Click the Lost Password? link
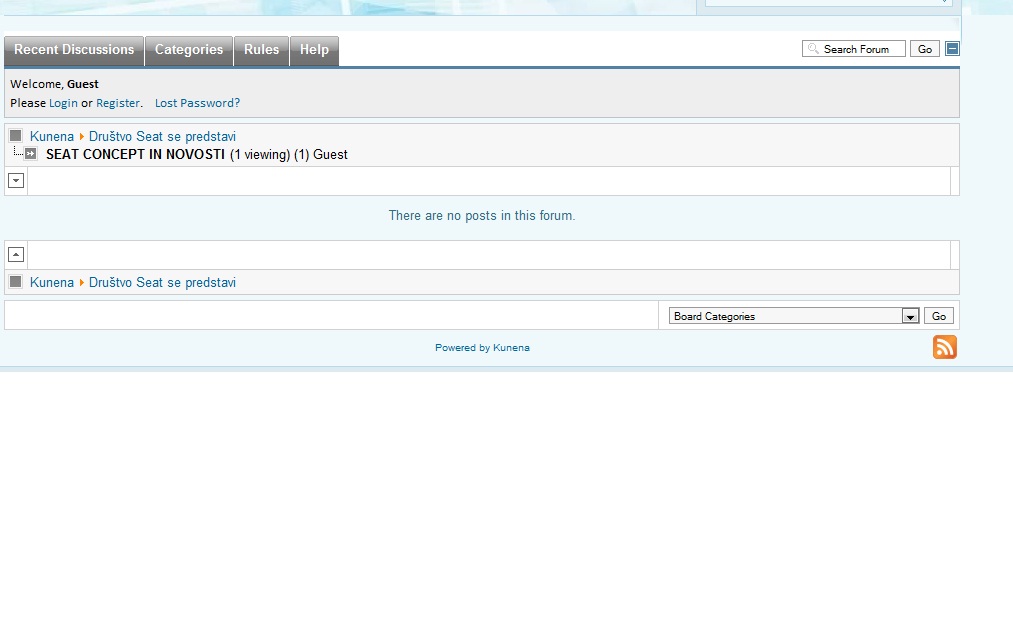 [197, 103]
